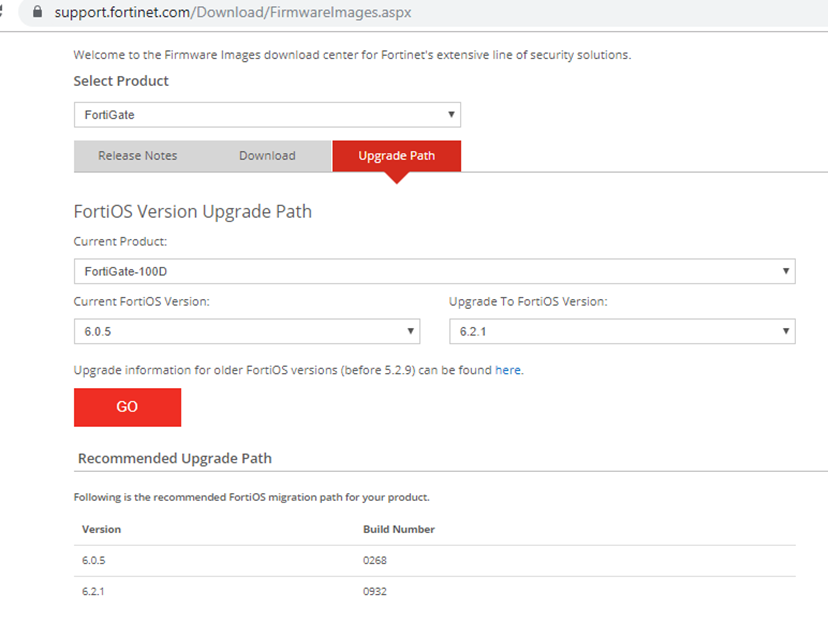Open the Download tab
828x623 pixels.
pyautogui.click(x=267, y=156)
